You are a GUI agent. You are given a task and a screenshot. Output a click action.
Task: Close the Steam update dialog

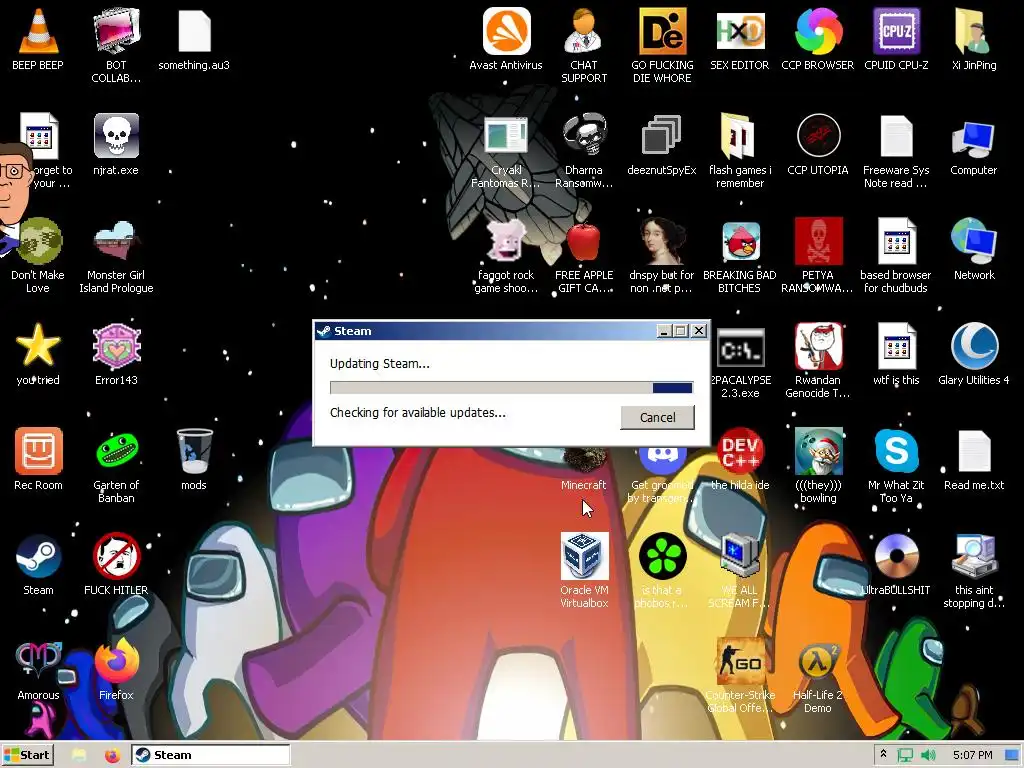click(x=699, y=331)
